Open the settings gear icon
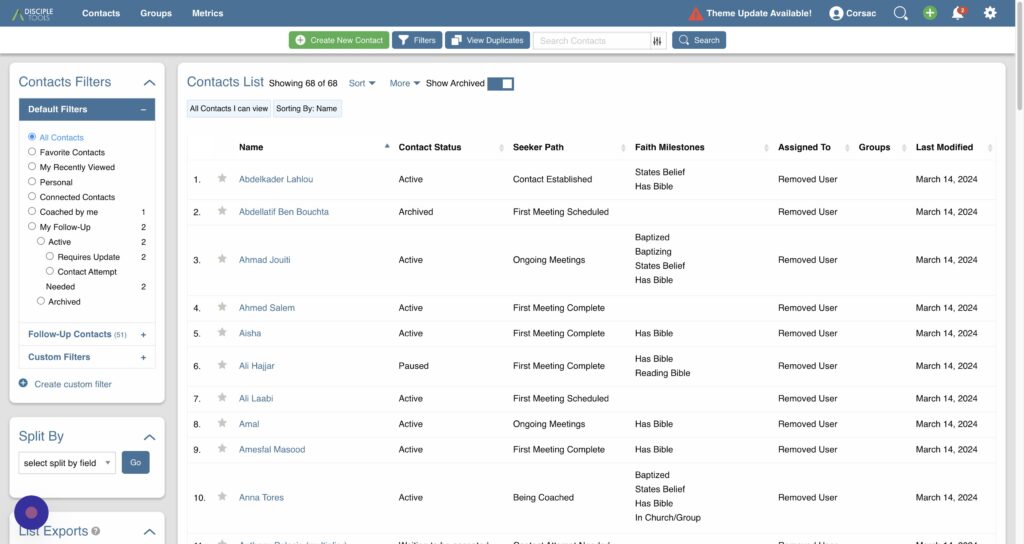Viewport: 1024px width, 544px height. tap(990, 13)
